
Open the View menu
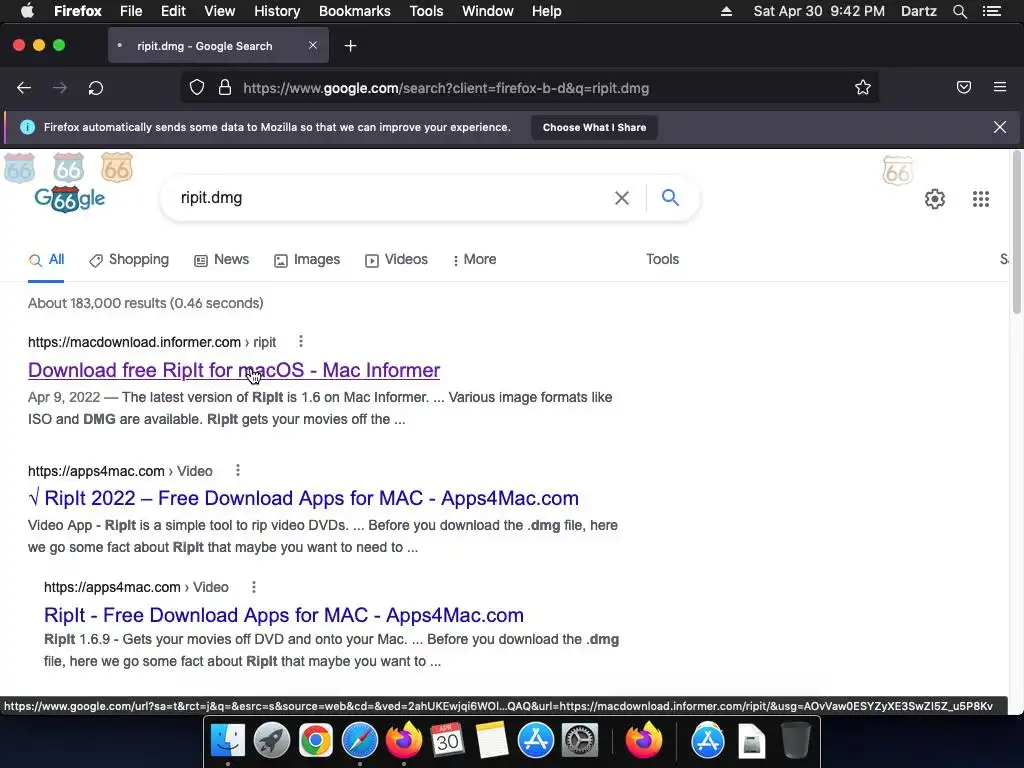219,11
